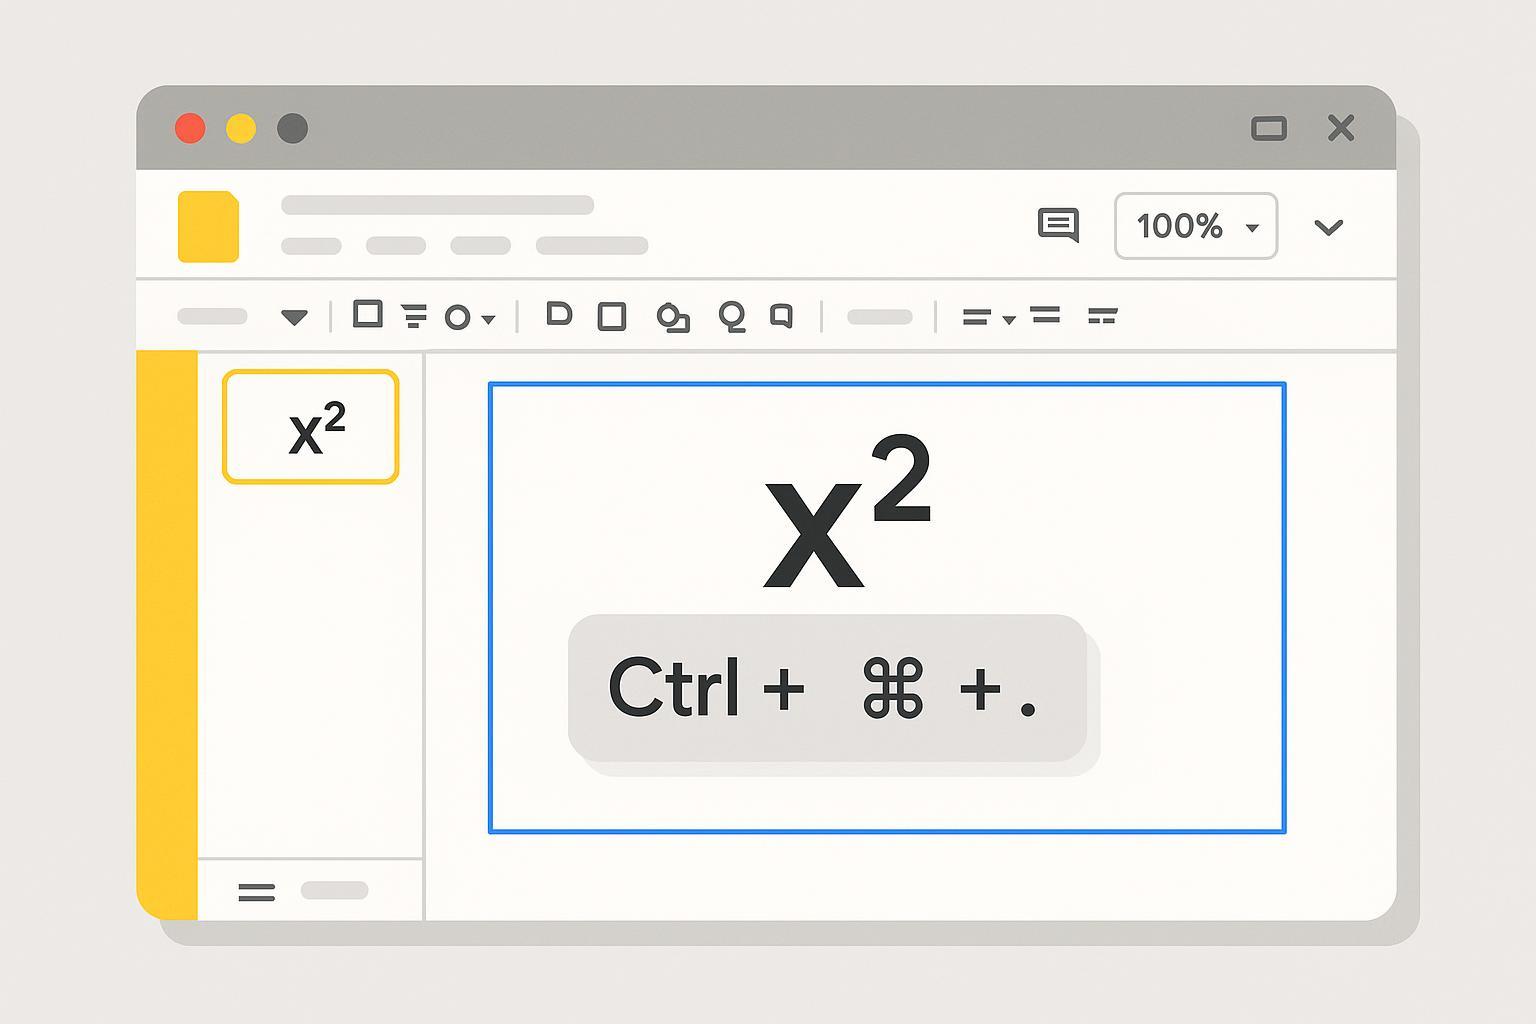Expand the chevron next to zoom box
The width and height of the screenshot is (1536, 1024).
click(x=1328, y=227)
